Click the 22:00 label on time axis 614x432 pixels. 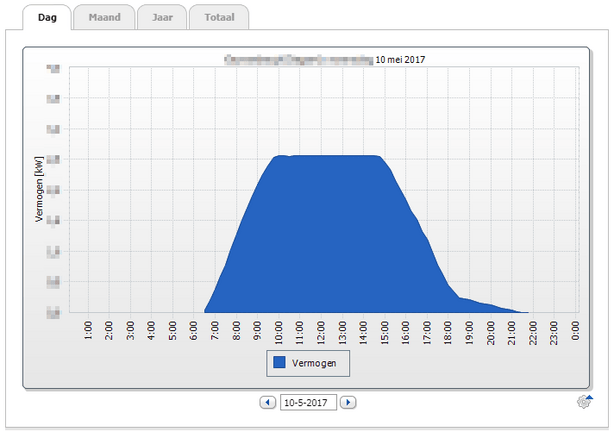(x=533, y=331)
